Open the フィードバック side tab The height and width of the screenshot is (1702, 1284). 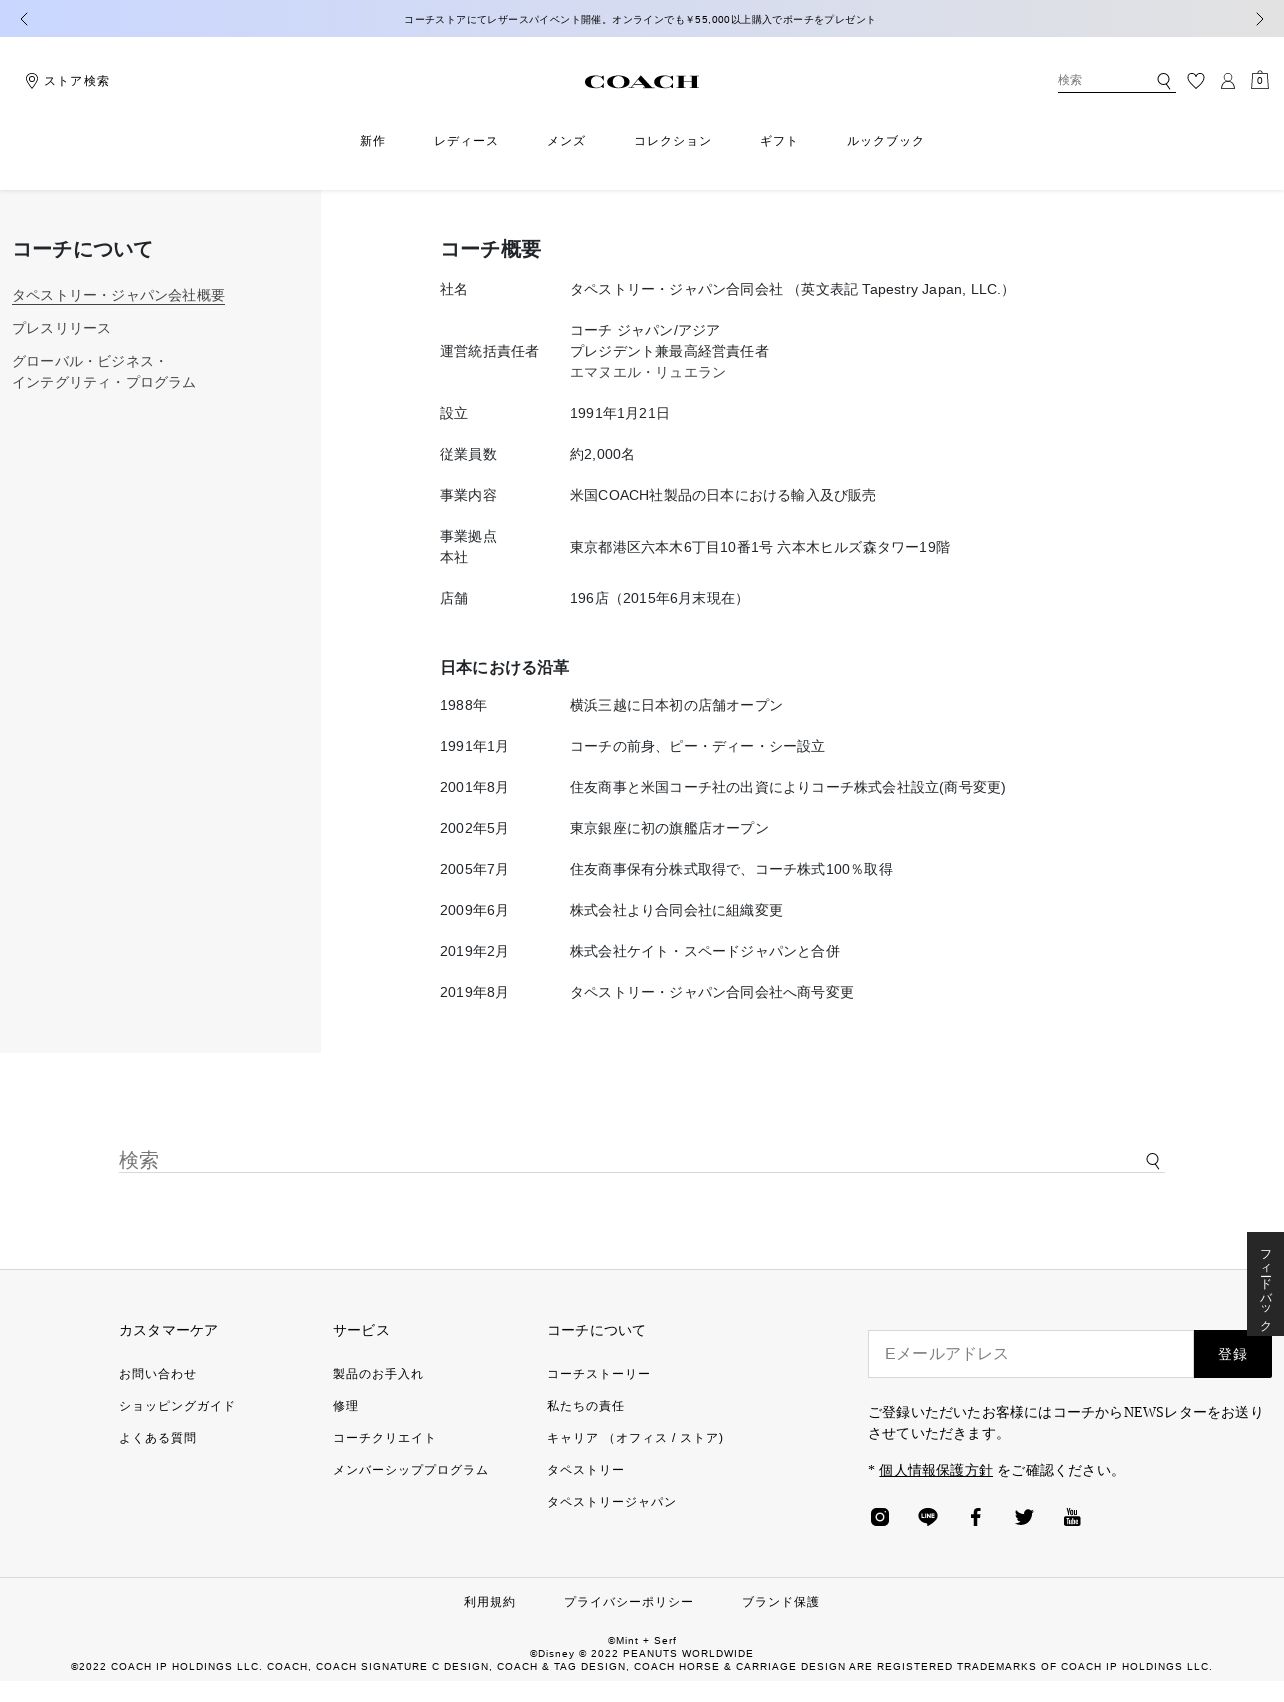(1265, 1284)
